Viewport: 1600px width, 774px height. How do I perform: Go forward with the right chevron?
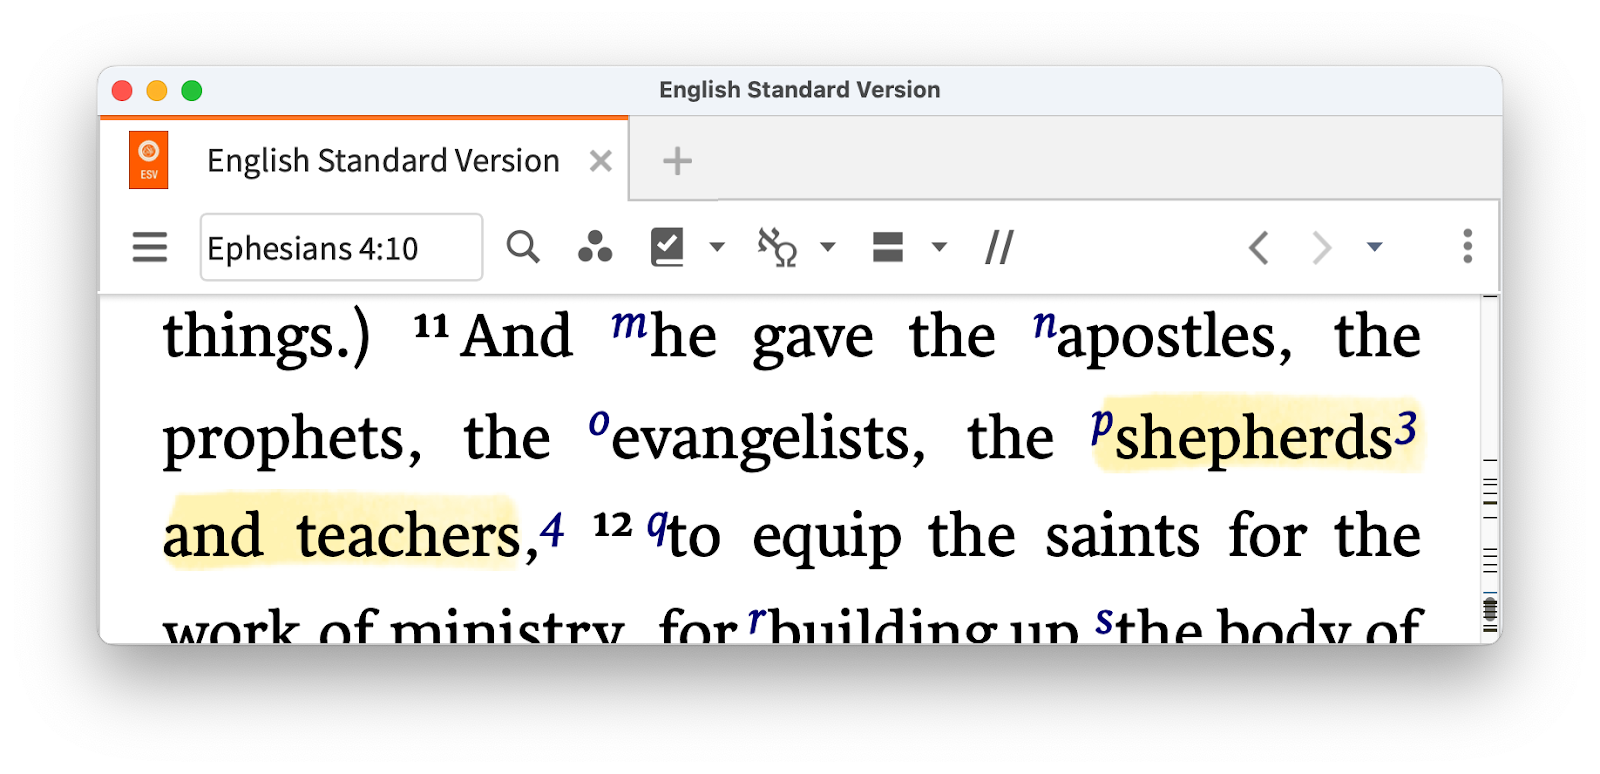[x=1321, y=247]
